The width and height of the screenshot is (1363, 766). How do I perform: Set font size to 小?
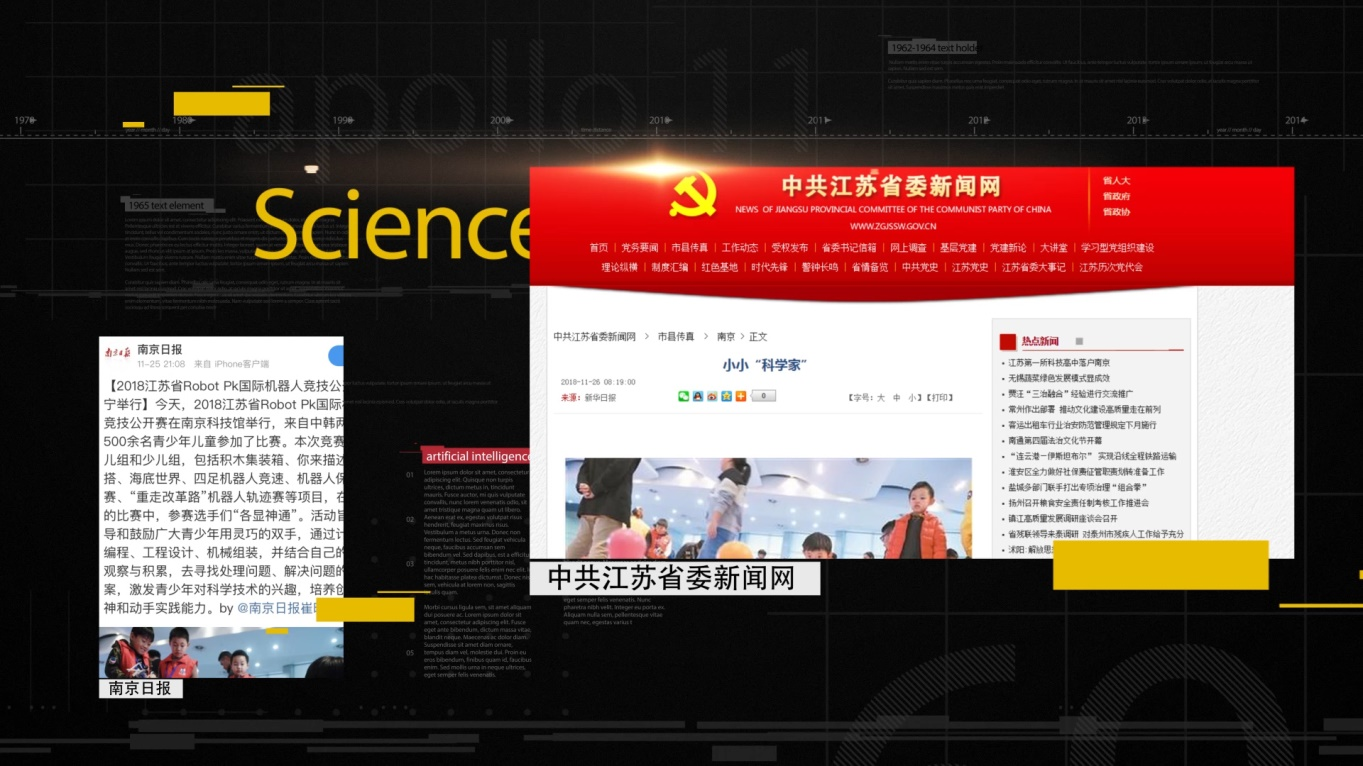click(x=912, y=398)
